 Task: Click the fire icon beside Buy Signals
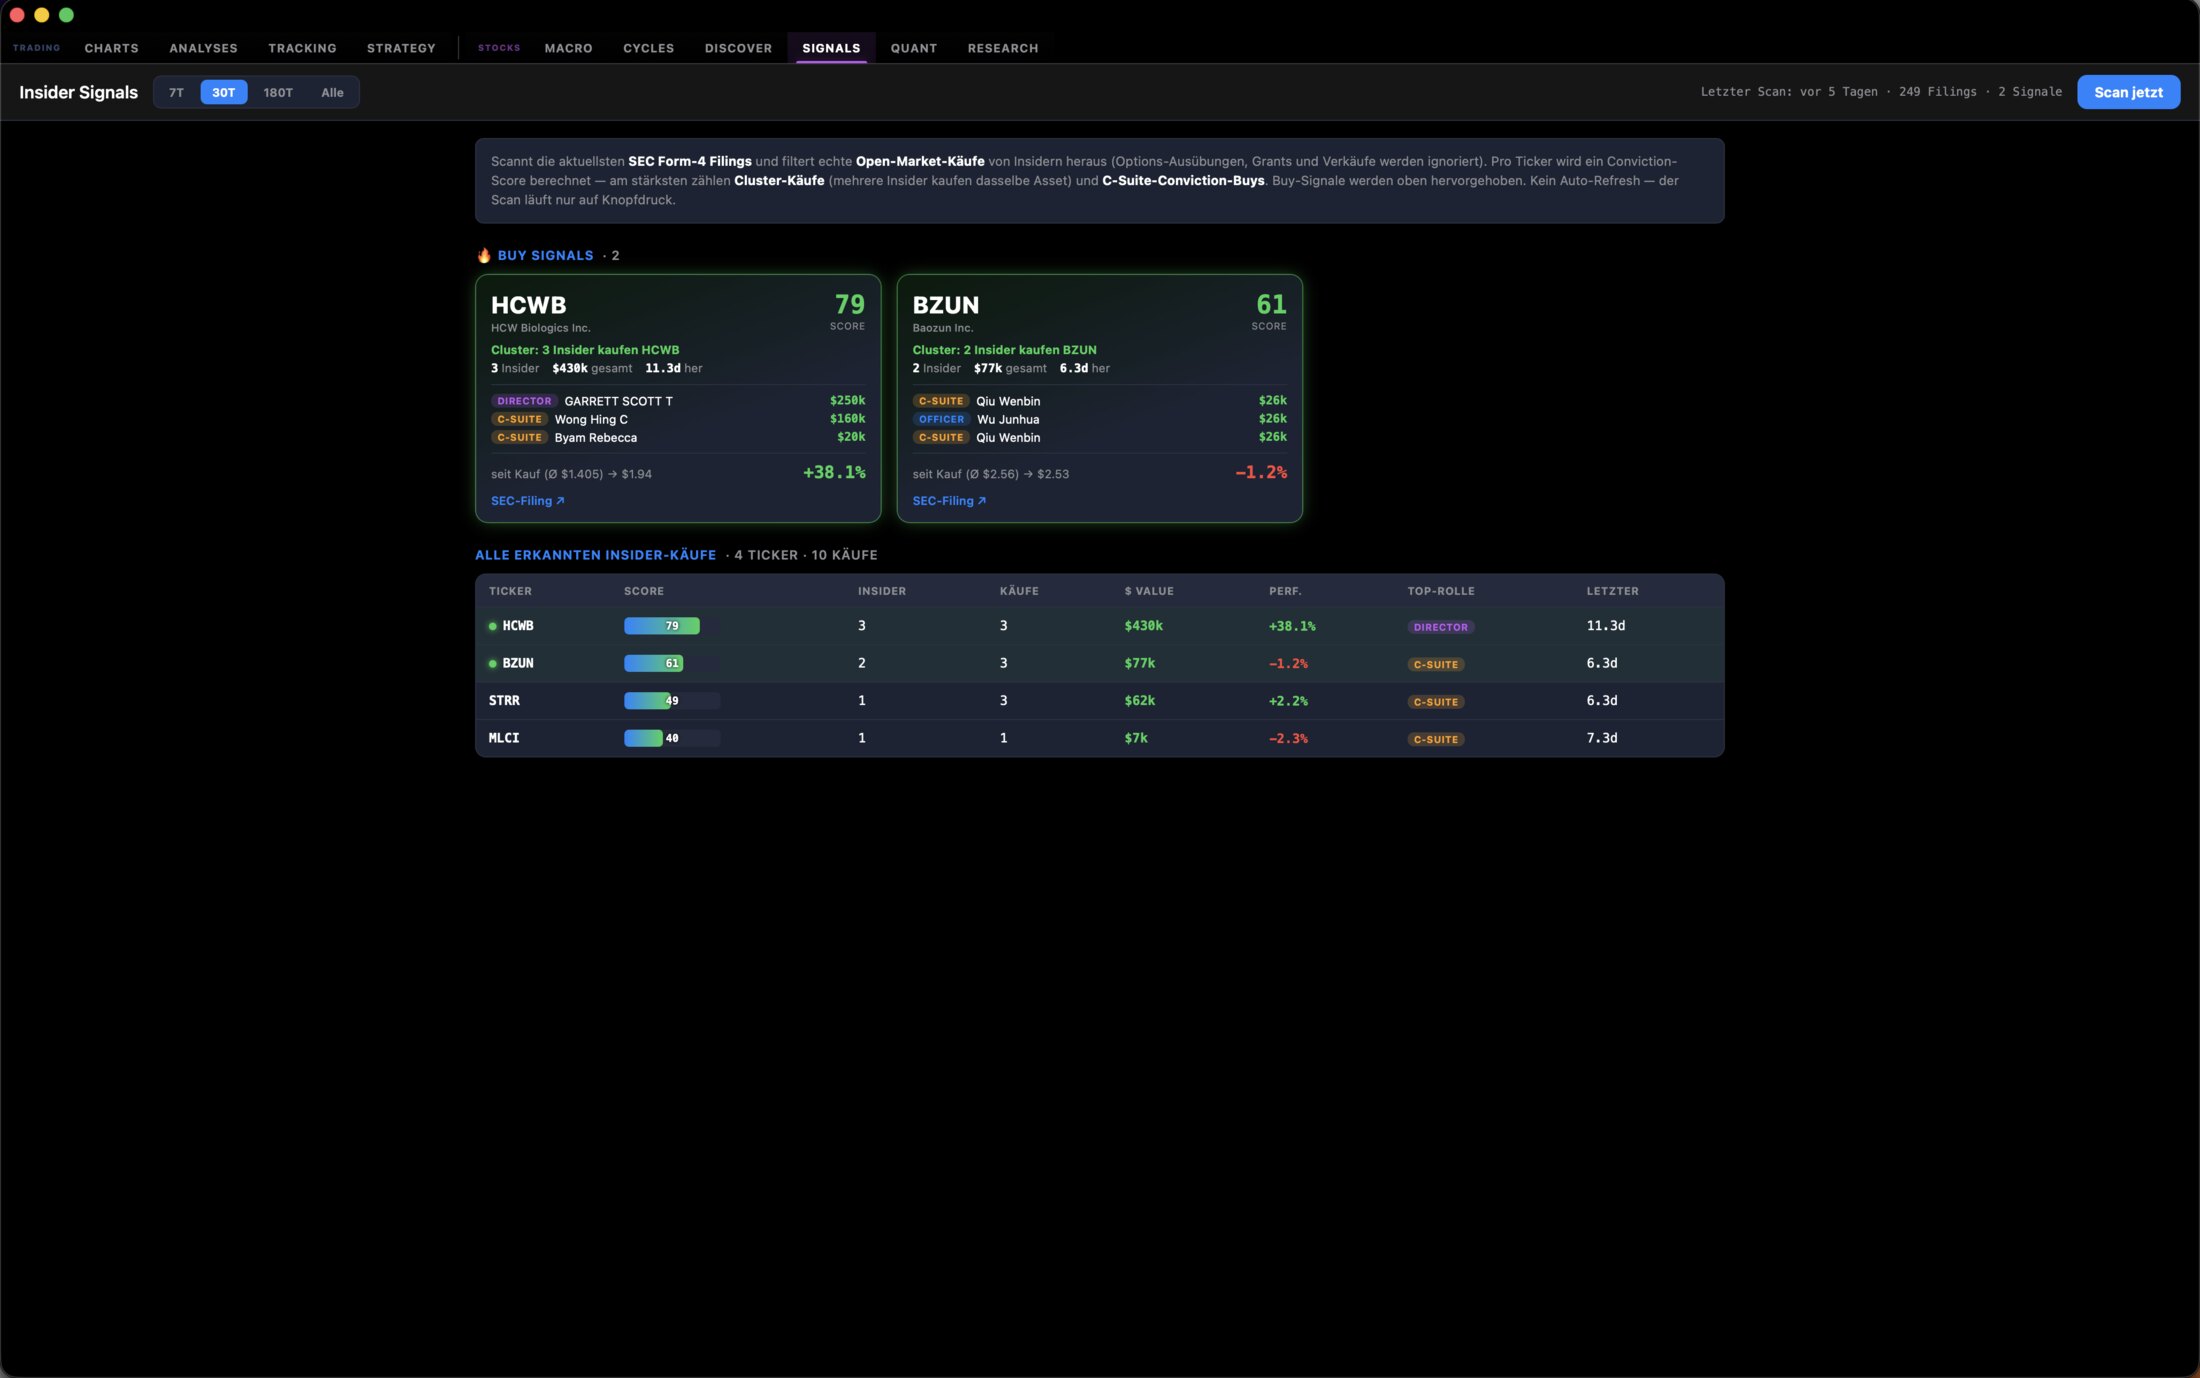(484, 255)
